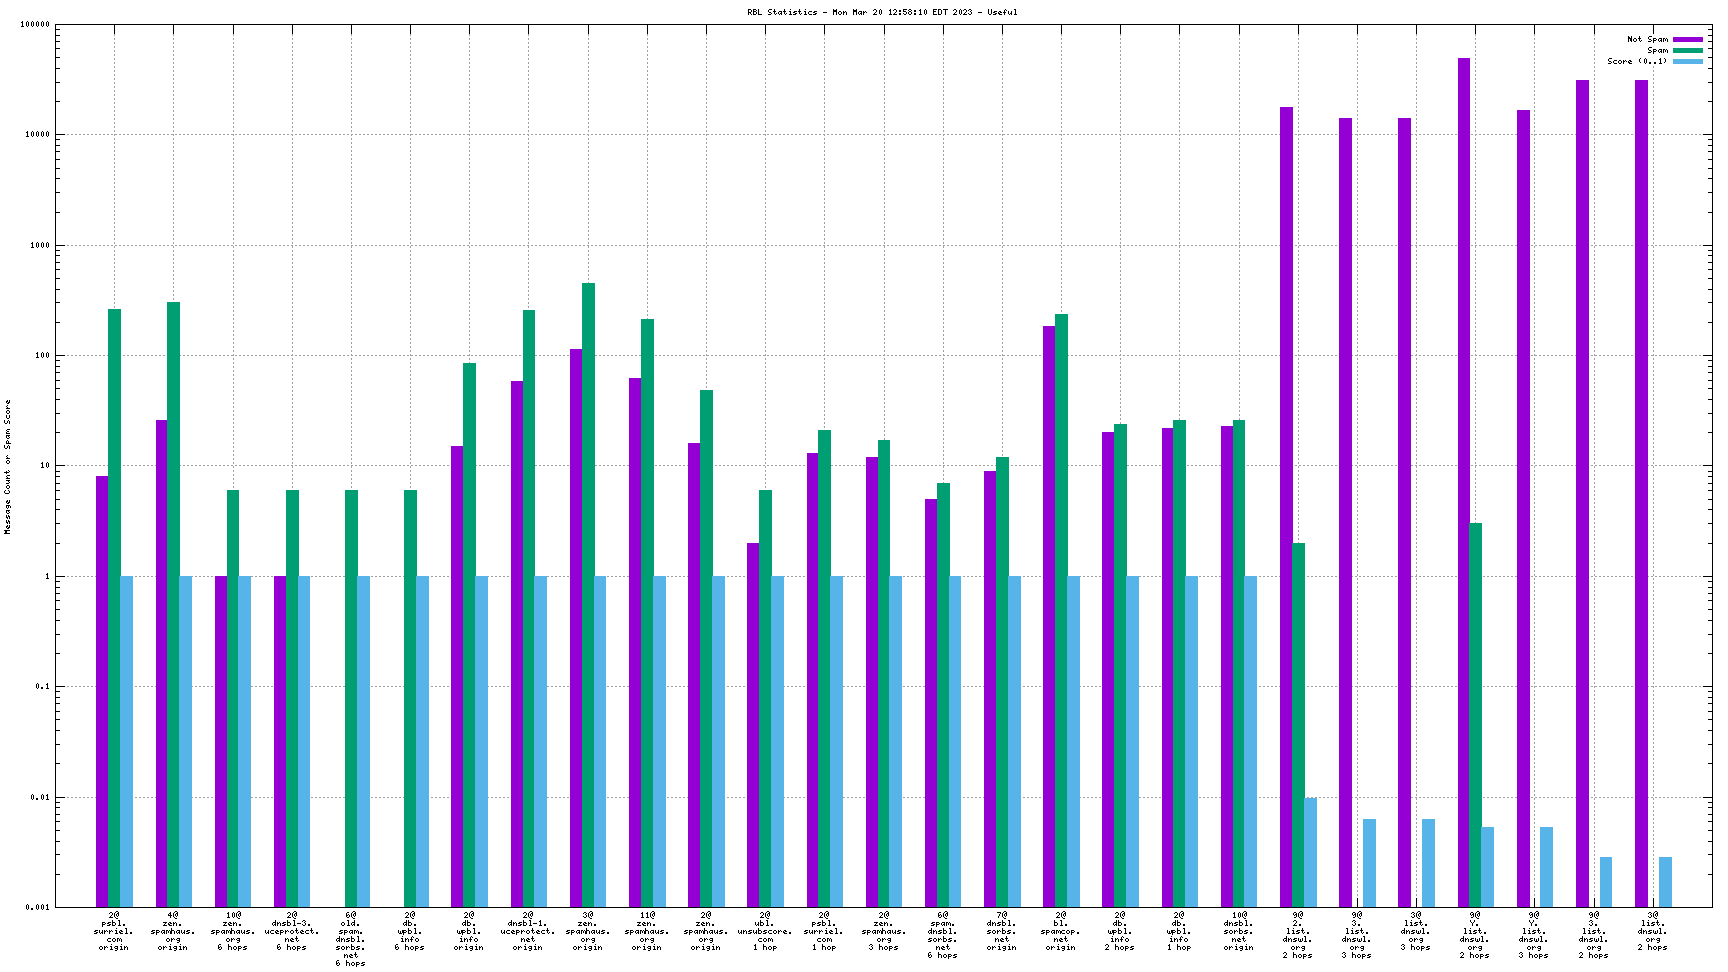Select the psbl.surriel.com origin axis label

point(114,931)
